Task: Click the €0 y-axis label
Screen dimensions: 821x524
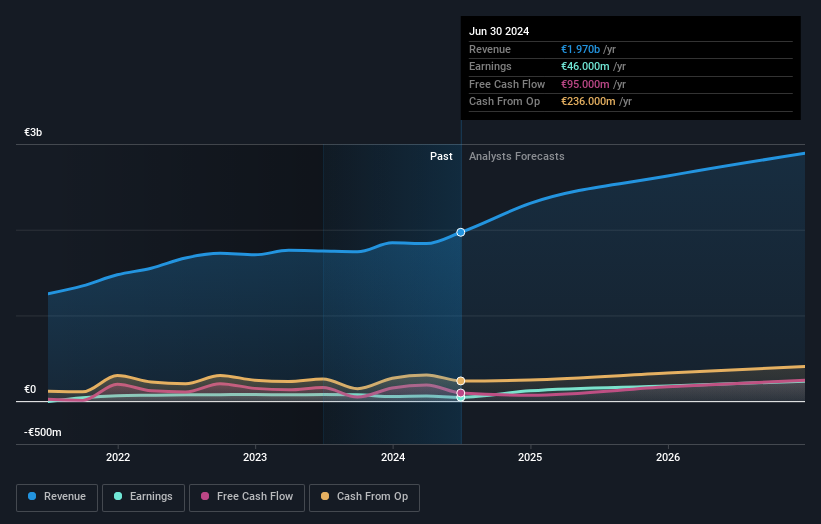Action: (30, 389)
